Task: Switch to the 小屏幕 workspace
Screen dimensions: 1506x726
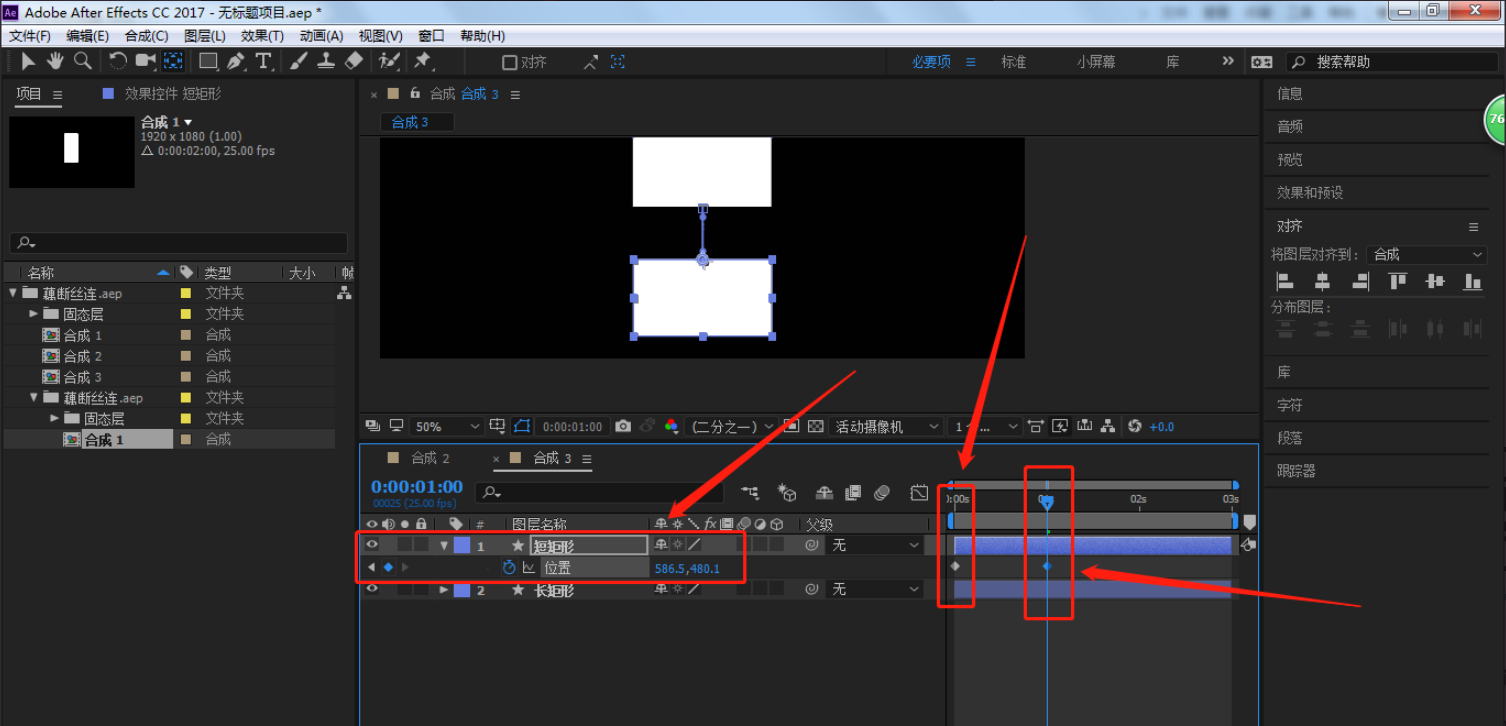Action: (x=1096, y=62)
